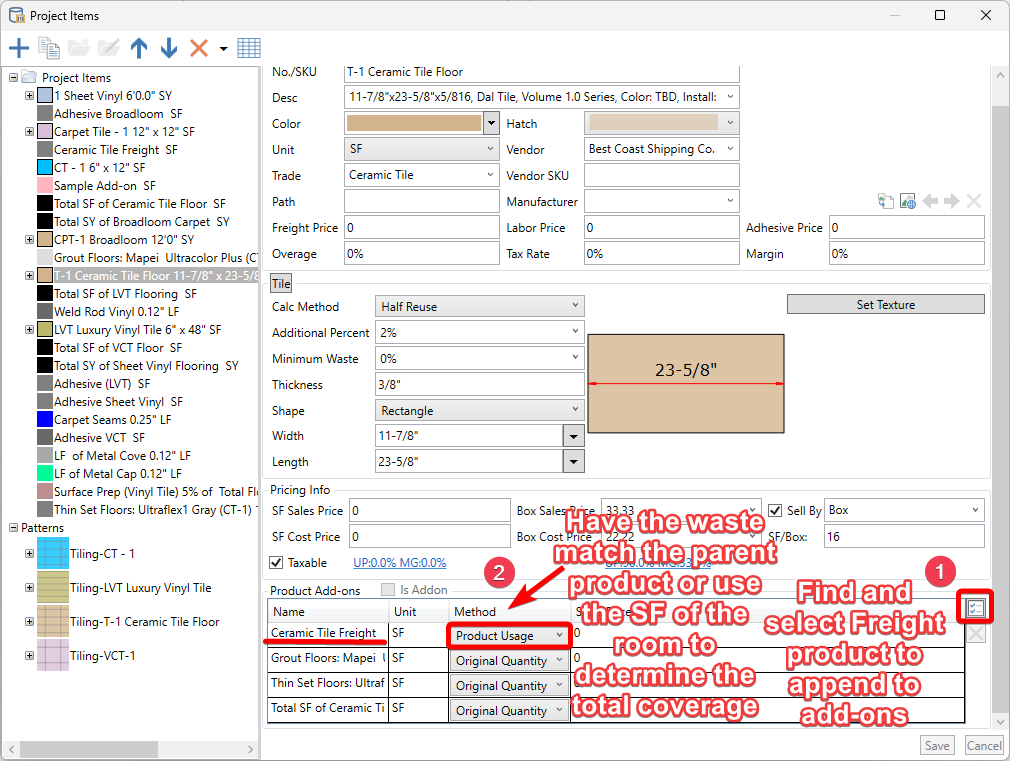Select Total SF of LVT Flooring item
The height and width of the screenshot is (761, 1010).
[125, 294]
